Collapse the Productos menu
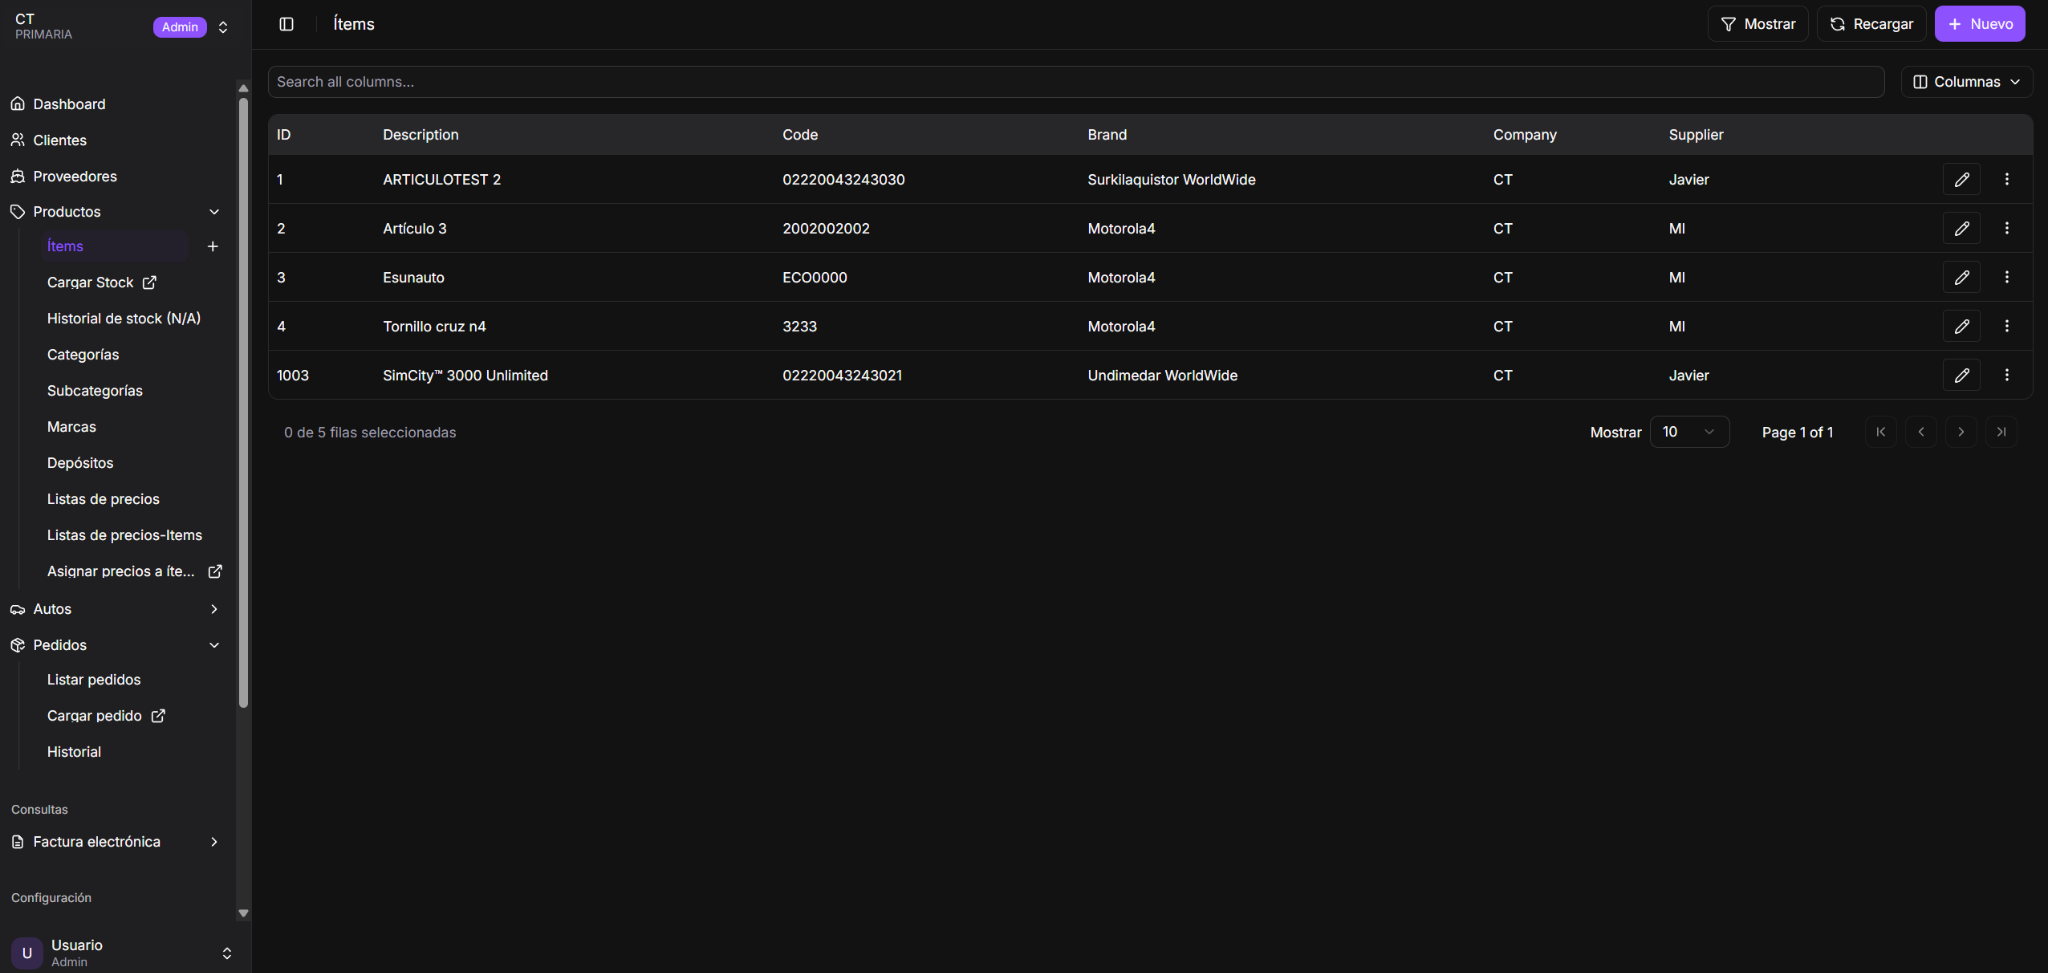2048x973 pixels. point(214,212)
